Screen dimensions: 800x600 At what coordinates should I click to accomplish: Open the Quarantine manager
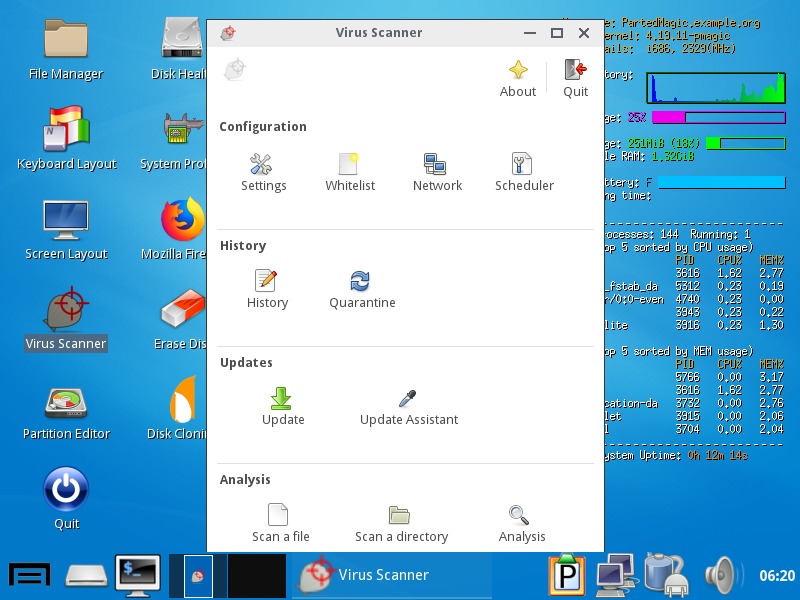361,283
